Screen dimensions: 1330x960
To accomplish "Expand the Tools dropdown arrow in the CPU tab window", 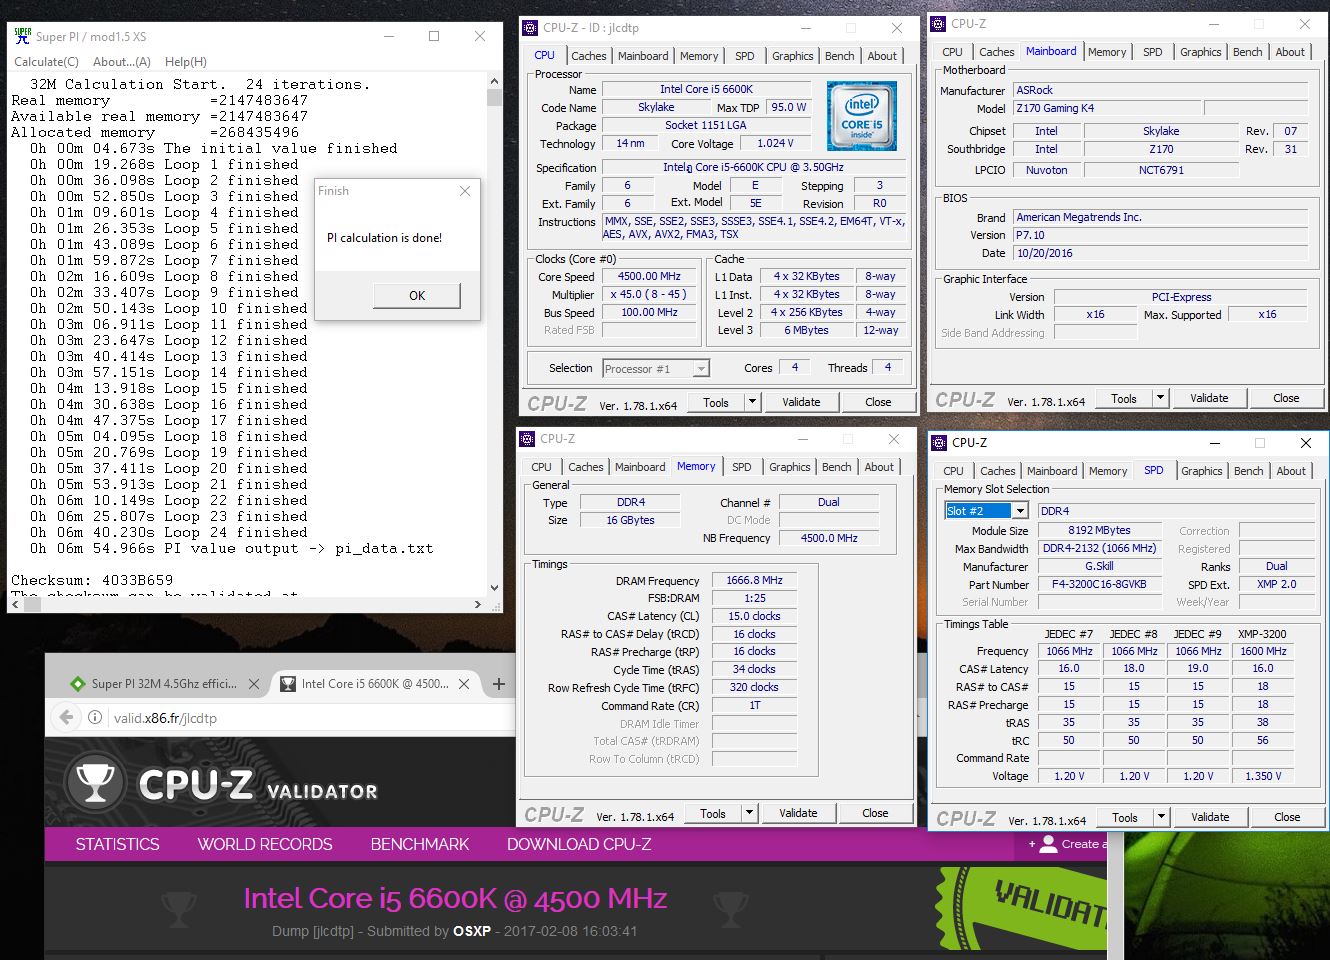I will (x=752, y=402).
